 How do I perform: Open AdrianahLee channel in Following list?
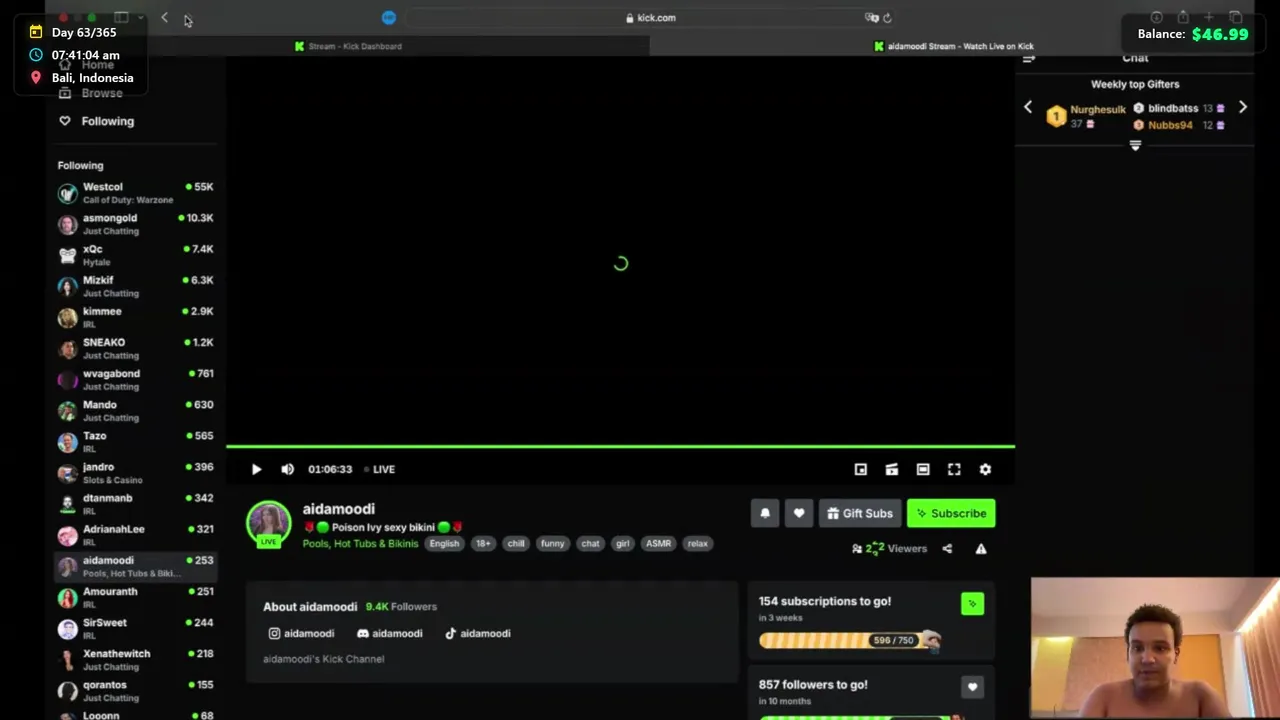tap(135, 534)
